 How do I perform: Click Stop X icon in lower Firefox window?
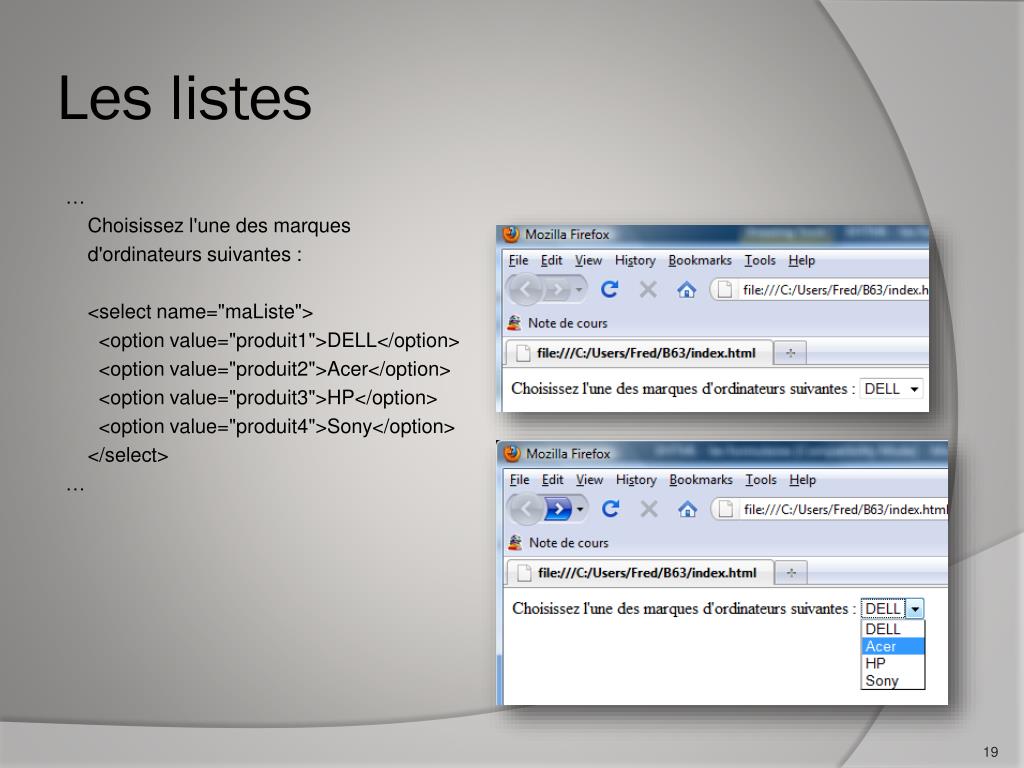(x=648, y=509)
